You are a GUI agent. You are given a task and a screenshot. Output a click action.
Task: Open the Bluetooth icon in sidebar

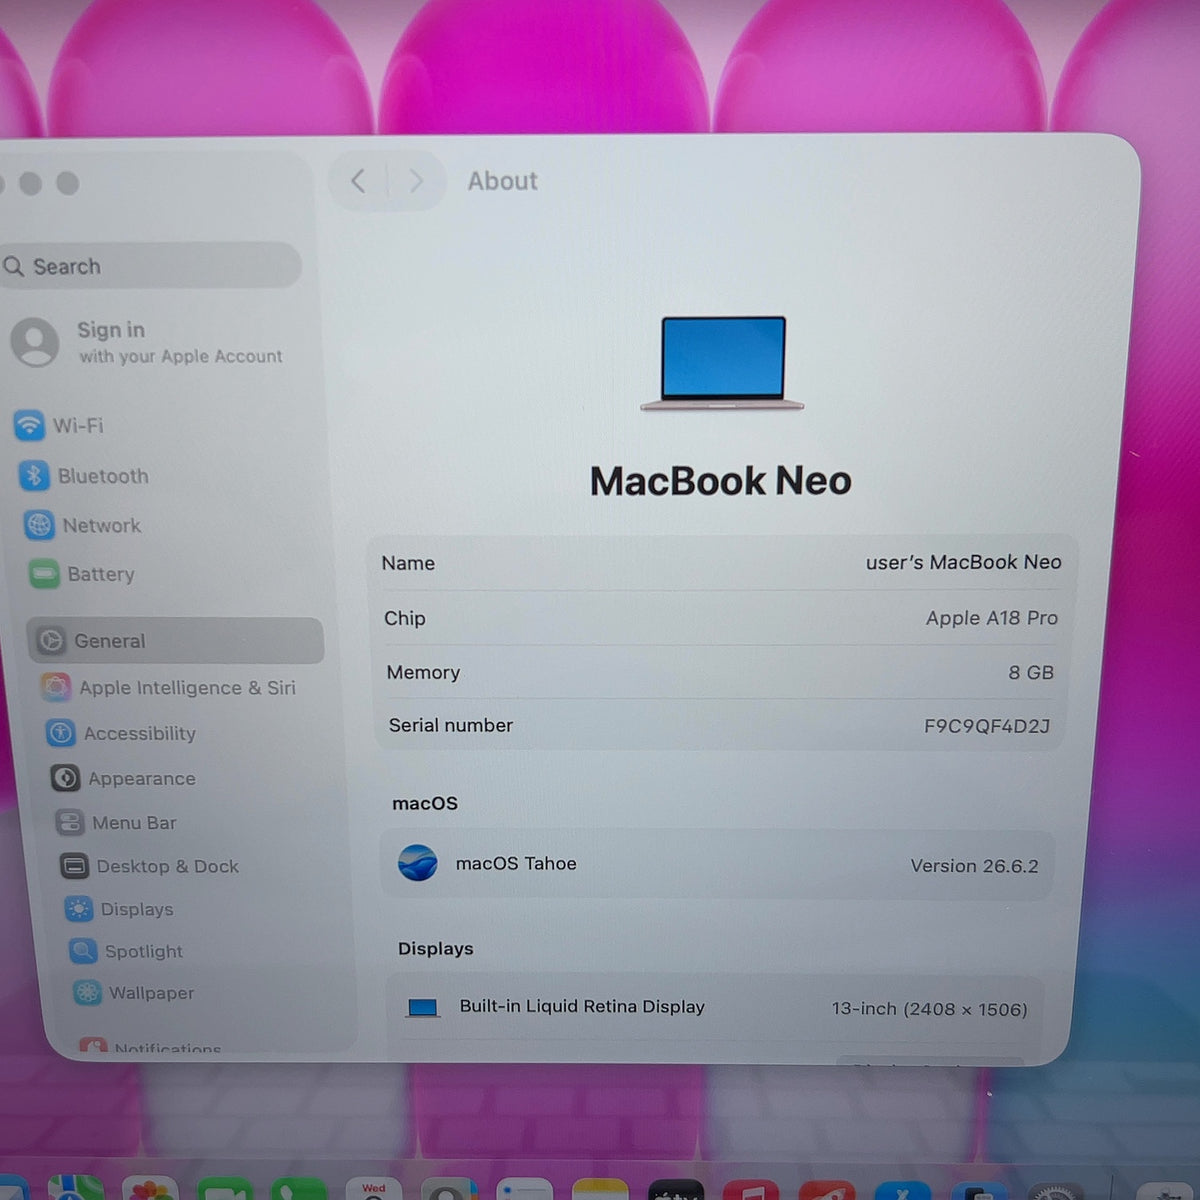pos(34,476)
